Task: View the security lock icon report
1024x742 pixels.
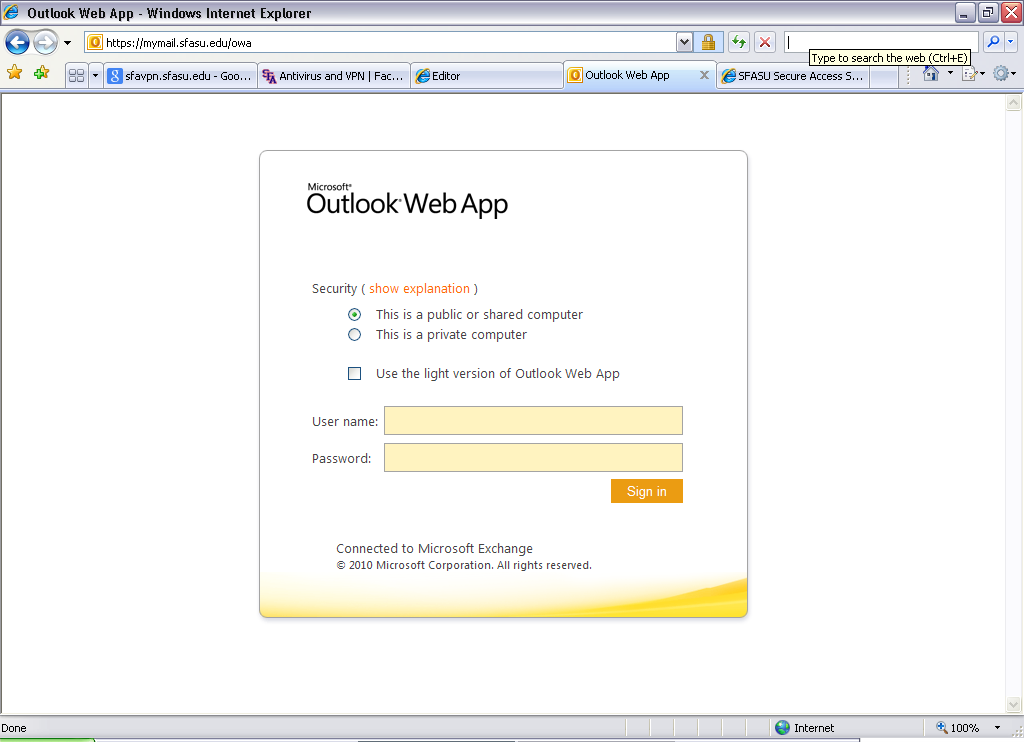Action: click(708, 42)
